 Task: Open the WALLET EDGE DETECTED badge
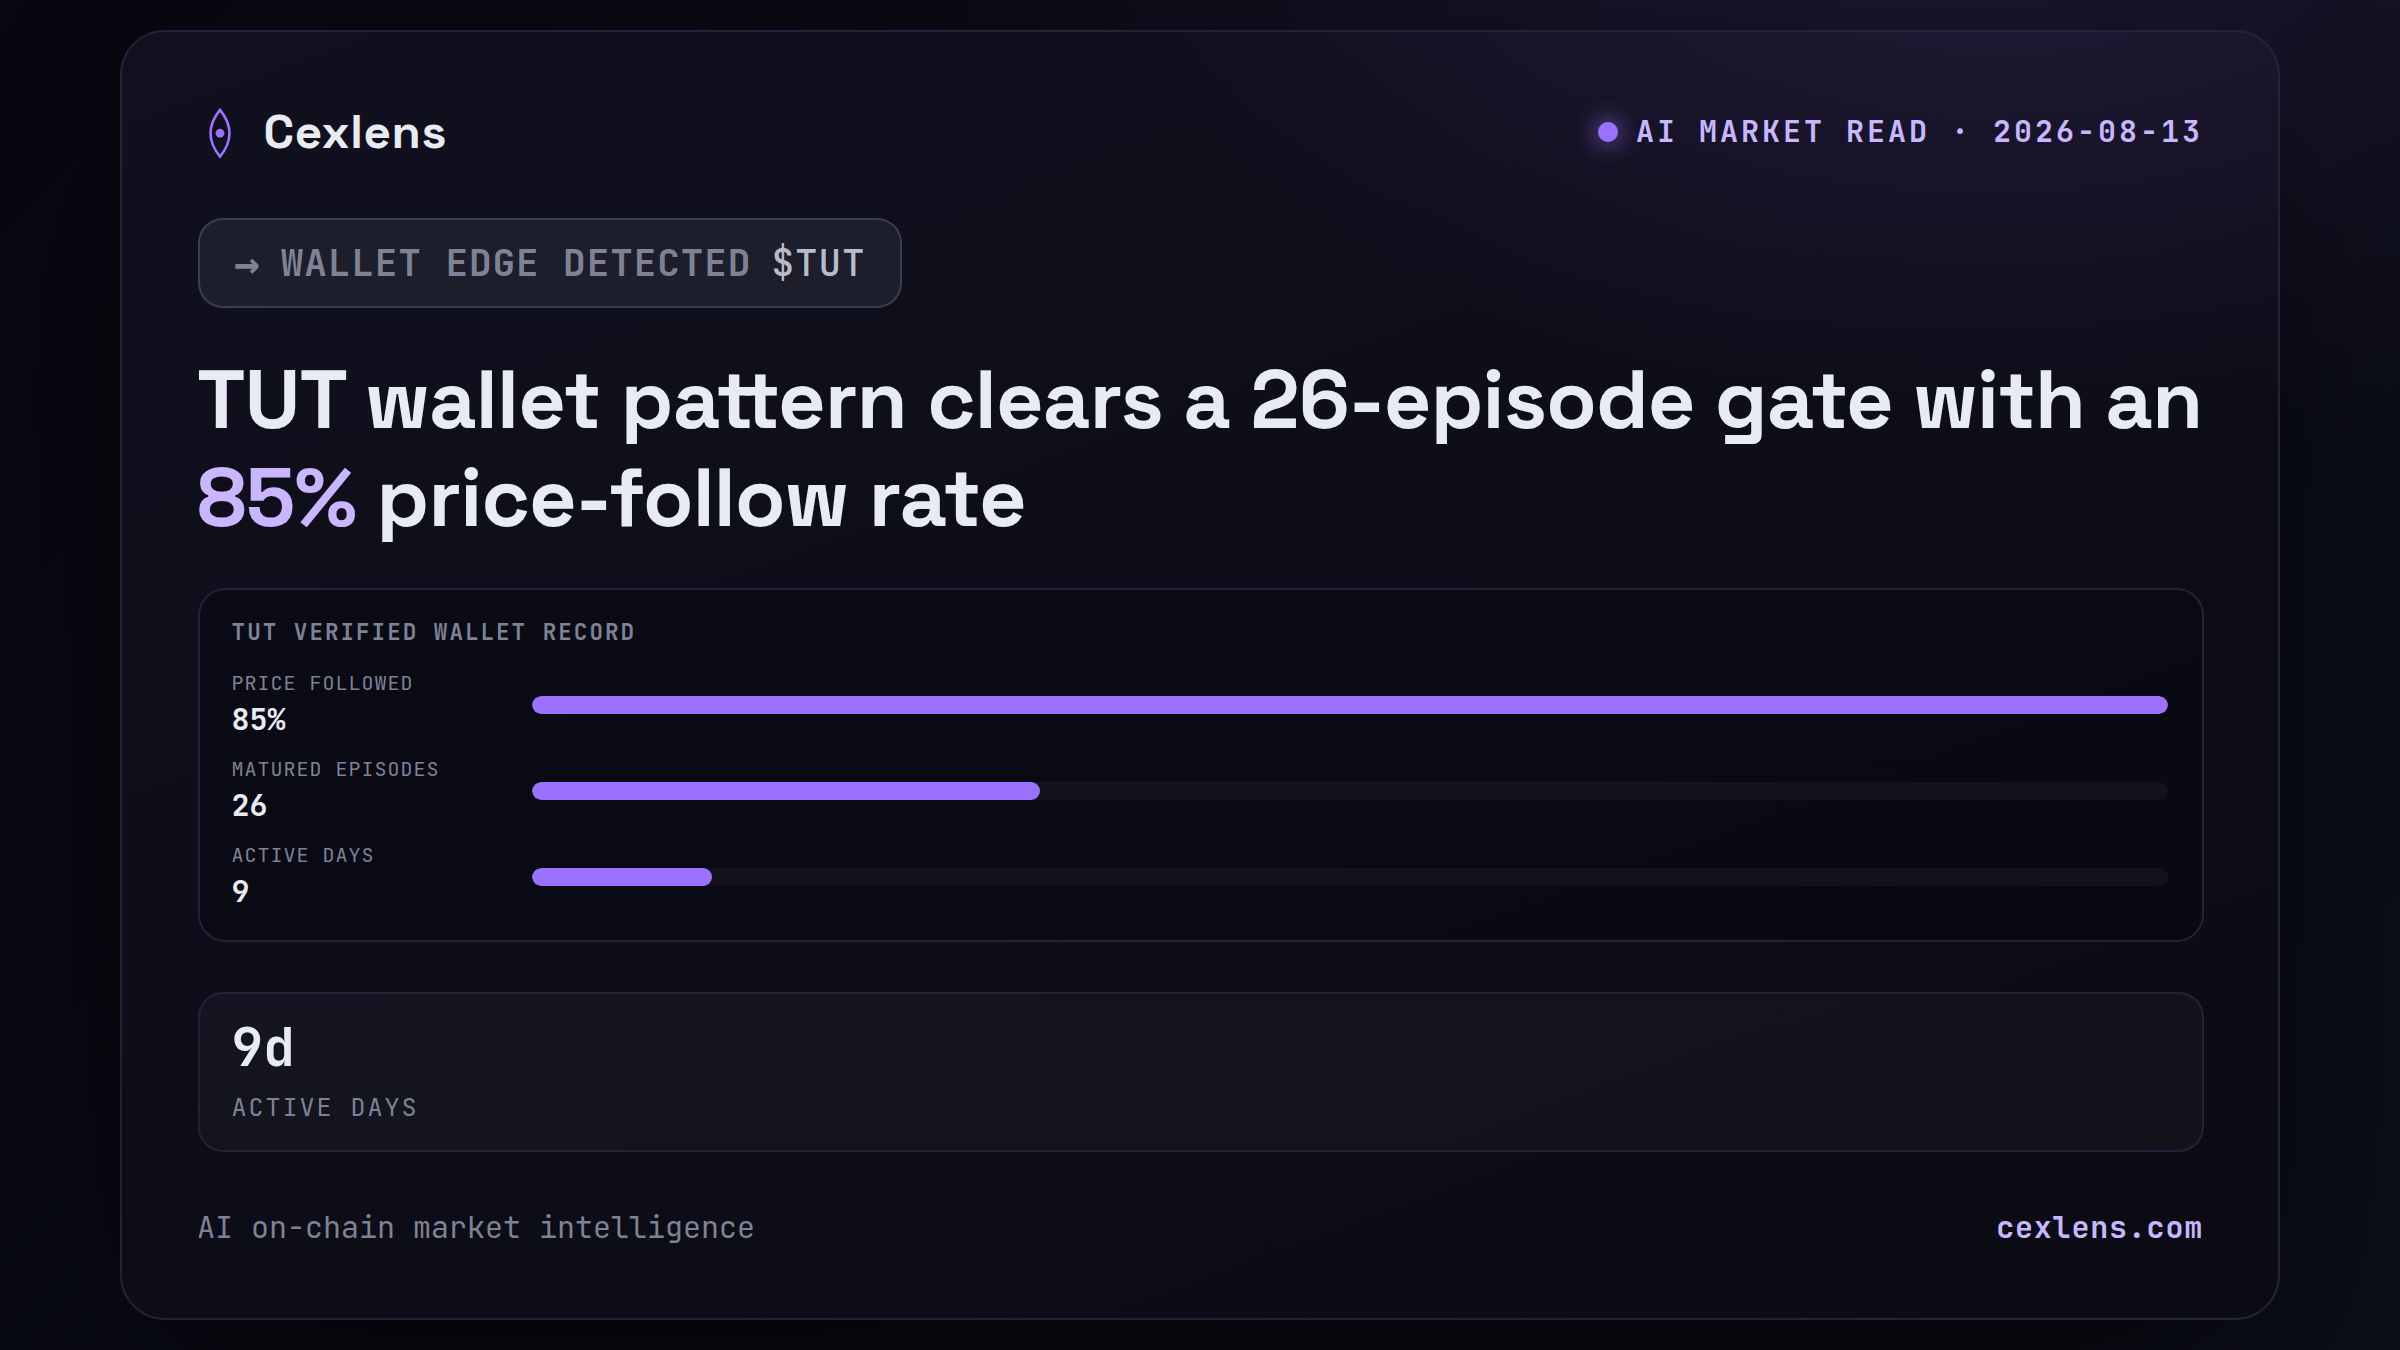point(550,263)
